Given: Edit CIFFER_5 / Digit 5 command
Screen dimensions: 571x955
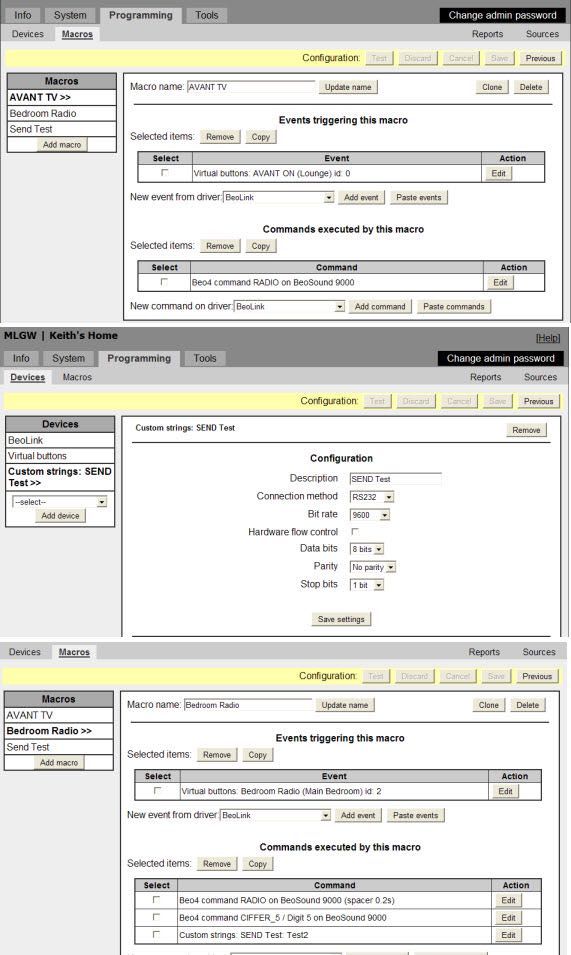Looking at the screenshot, I should (x=508, y=917).
